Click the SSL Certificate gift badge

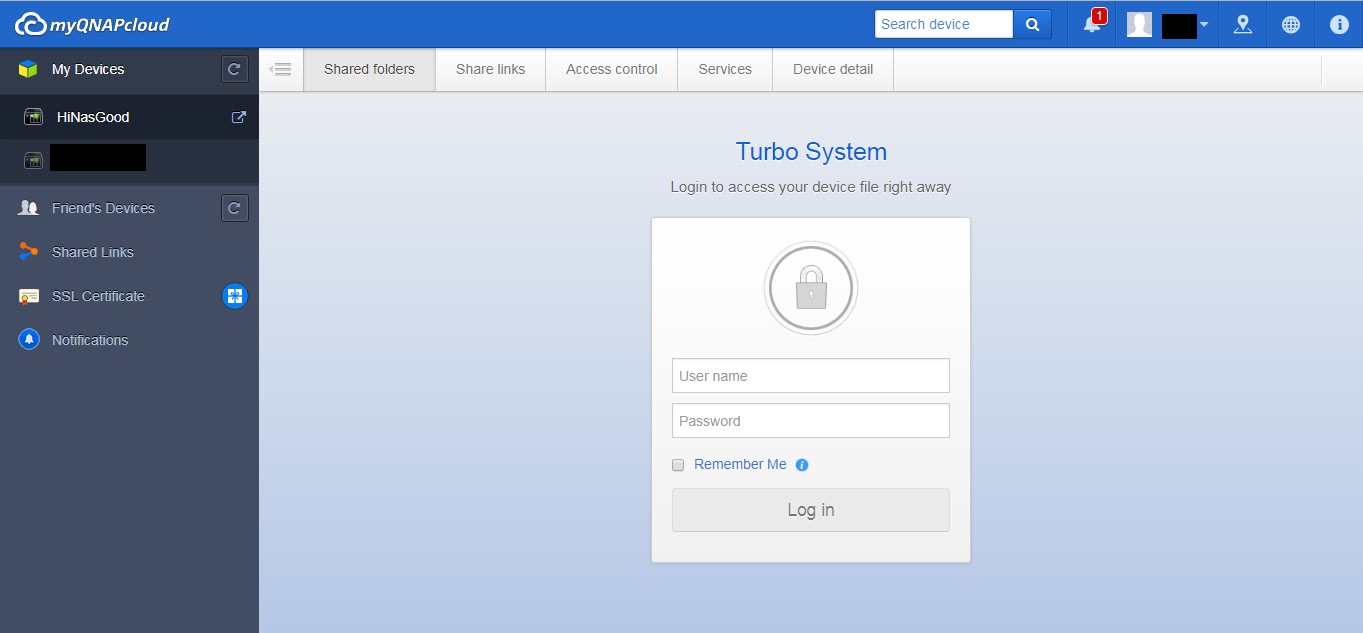point(235,296)
